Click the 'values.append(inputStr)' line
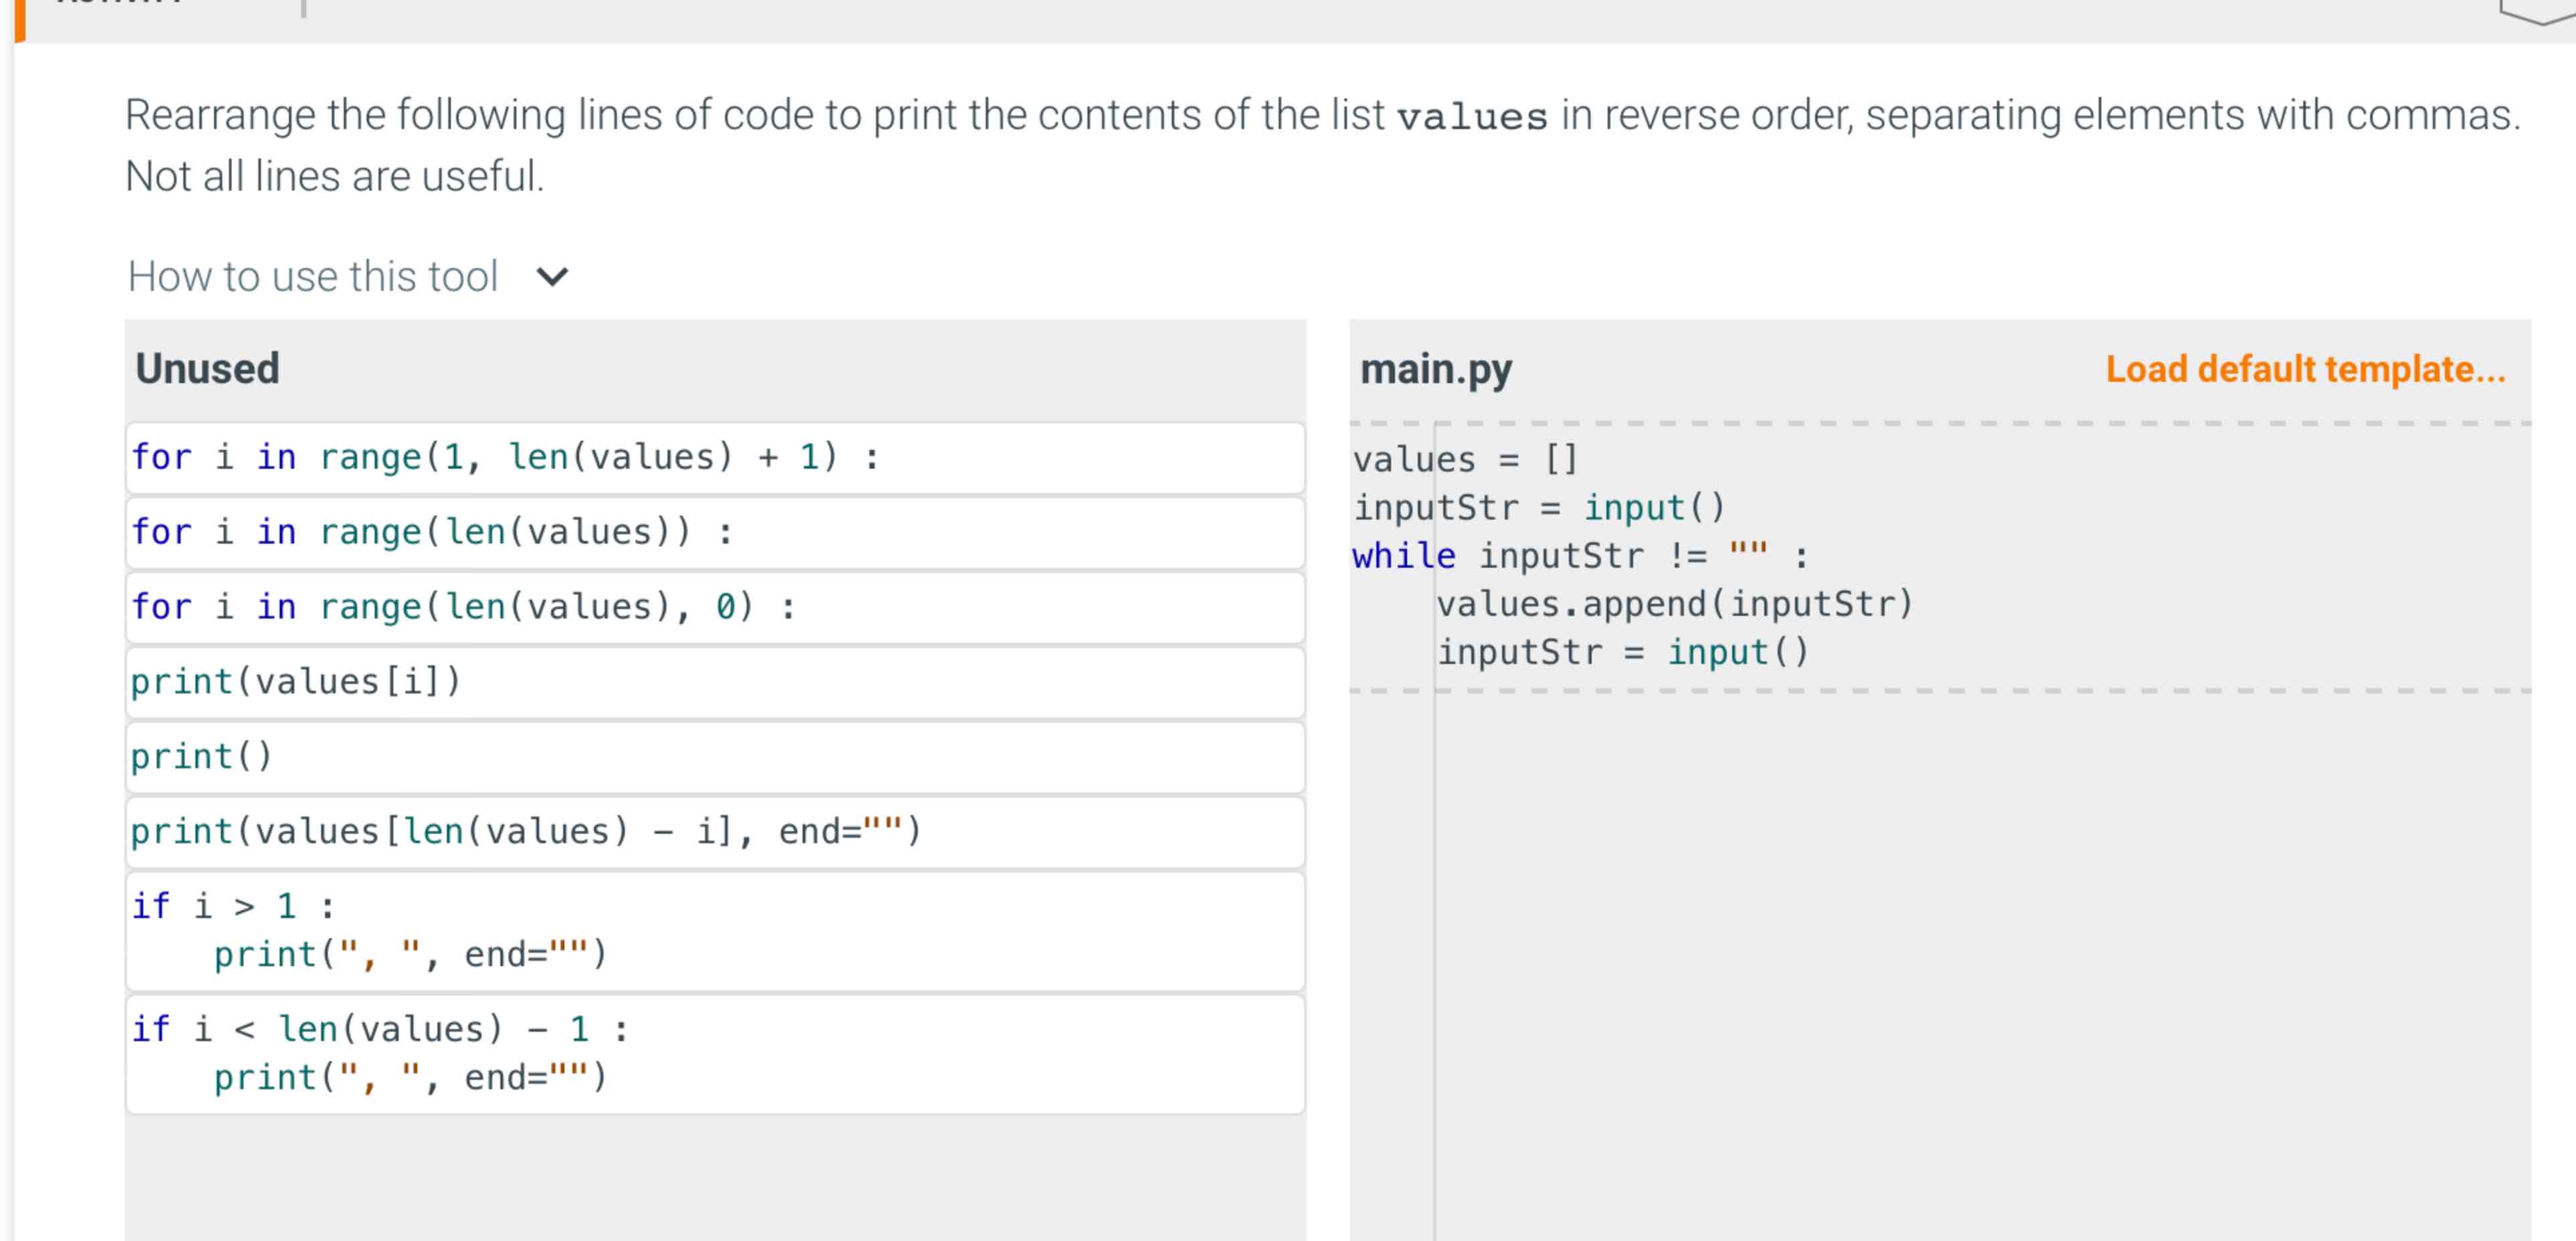The image size is (2576, 1241). [1674, 604]
